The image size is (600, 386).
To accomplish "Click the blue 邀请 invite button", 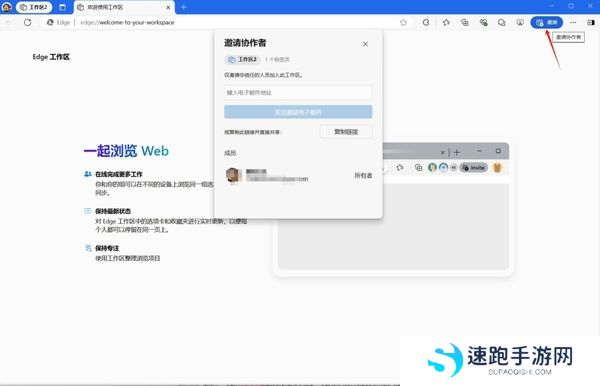I will coord(546,23).
